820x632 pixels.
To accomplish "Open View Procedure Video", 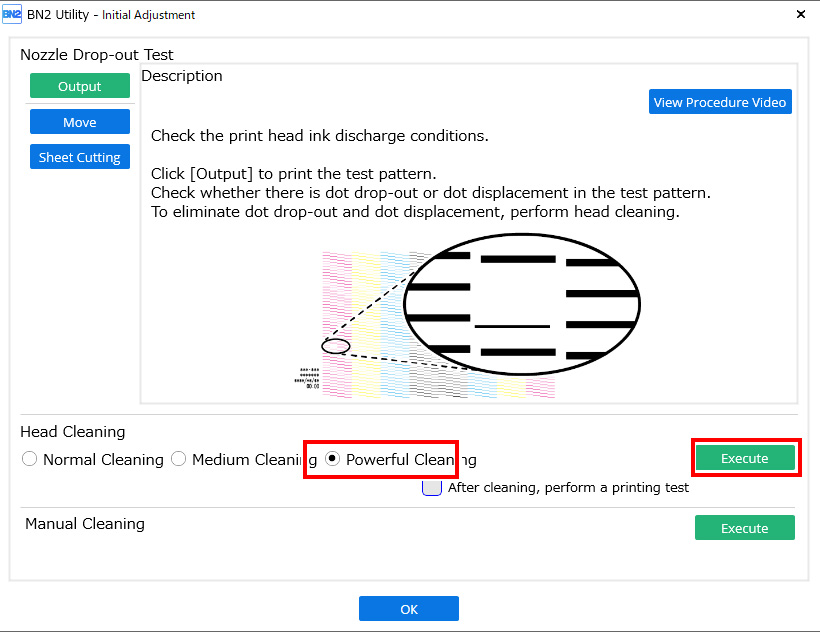I will [x=720, y=102].
